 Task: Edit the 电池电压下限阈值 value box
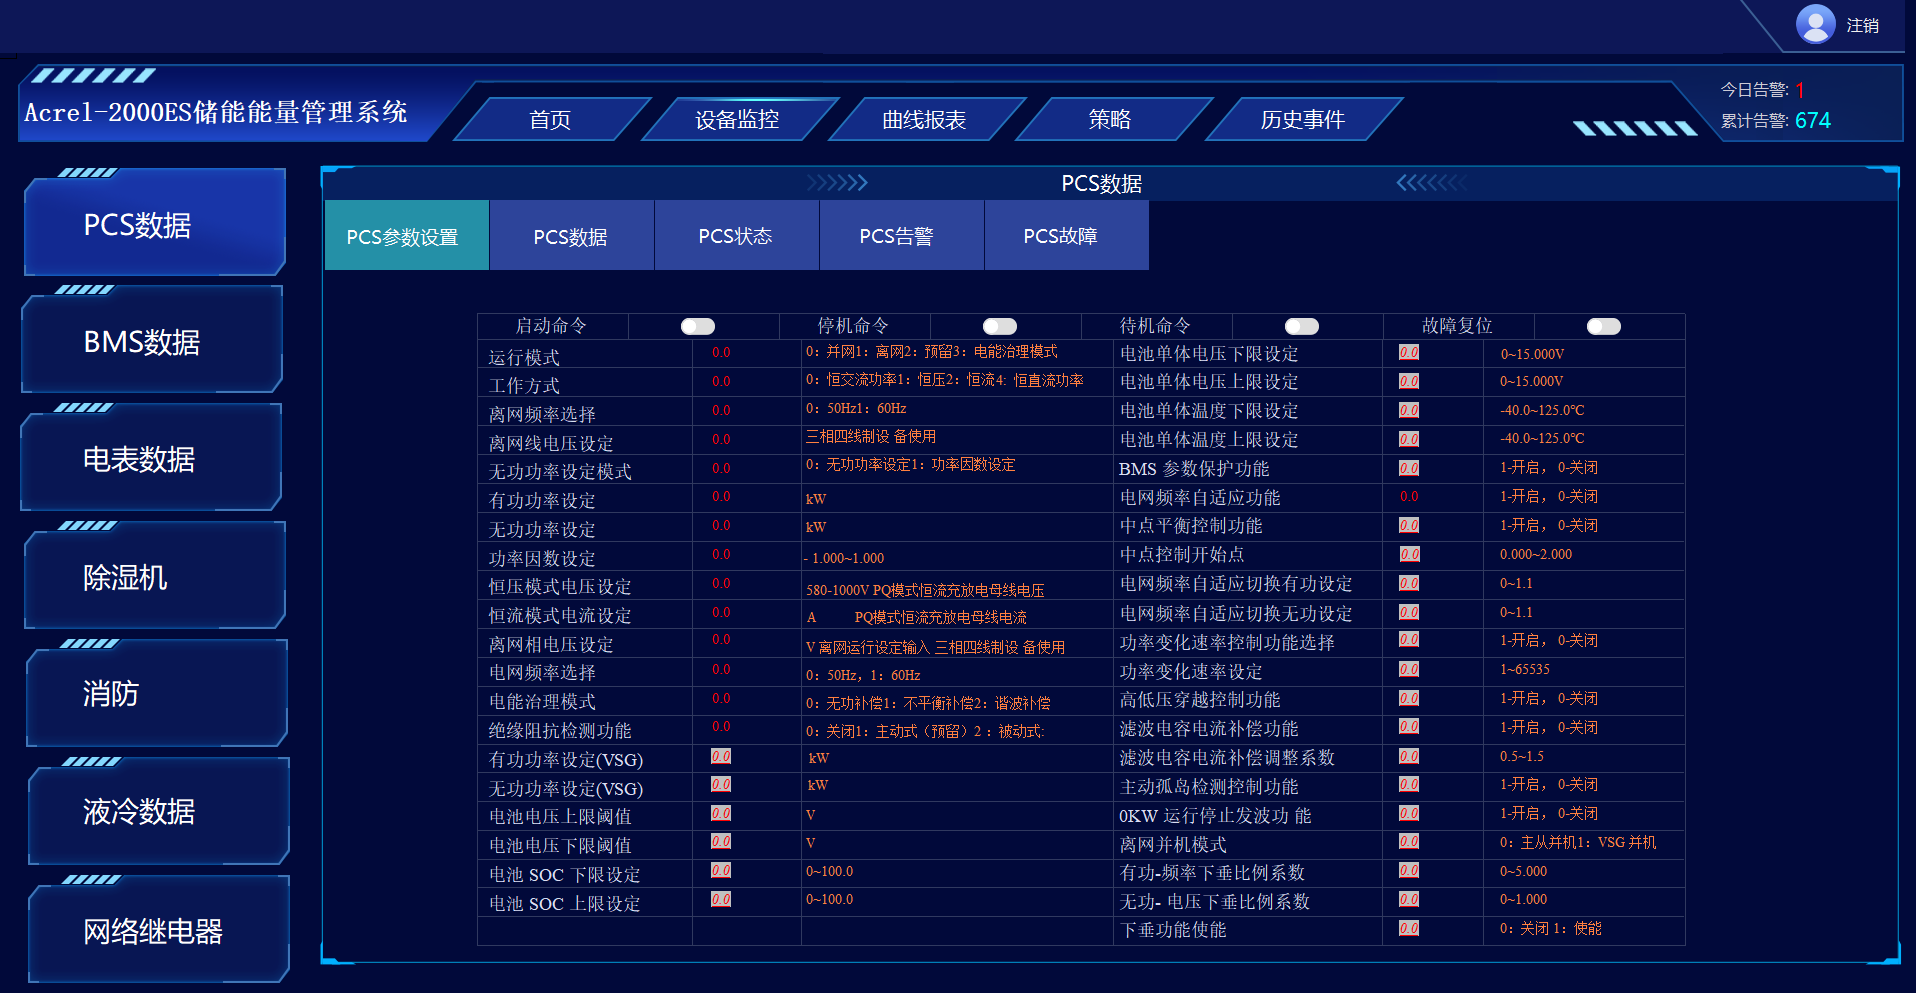[x=721, y=842]
